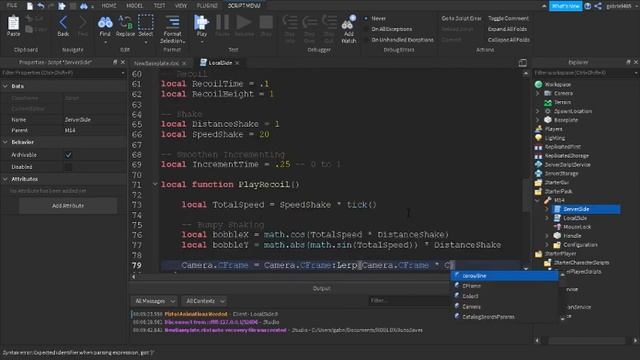
Task: Select Baseplate in Explorer
Action: pyautogui.click(x=565, y=120)
